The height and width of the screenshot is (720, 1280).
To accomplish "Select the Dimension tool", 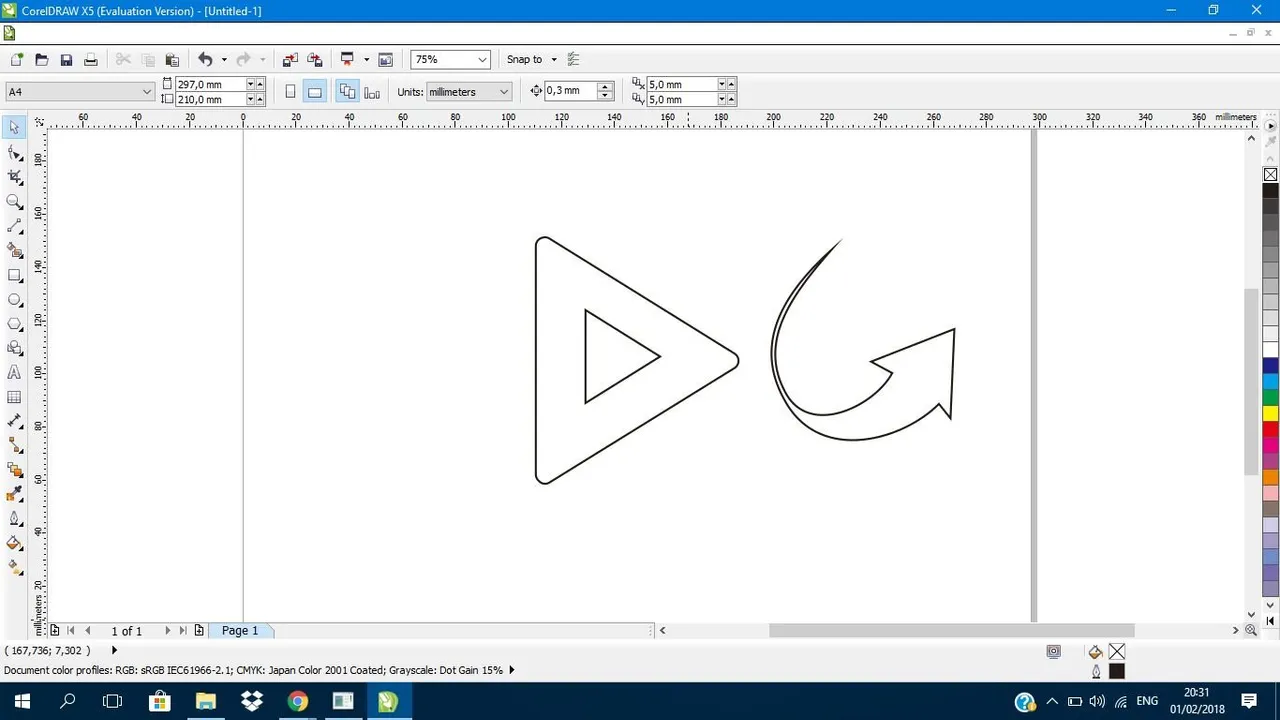I will [x=14, y=421].
